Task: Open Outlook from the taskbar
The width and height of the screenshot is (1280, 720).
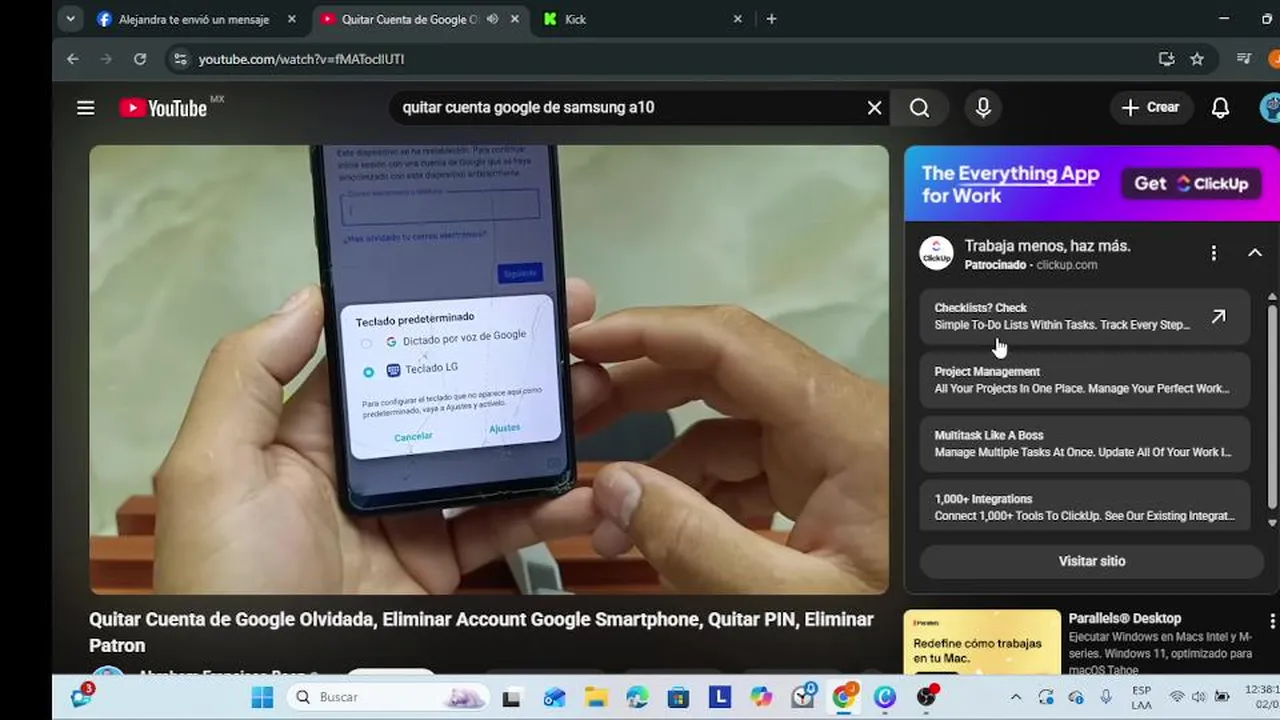Action: click(554, 697)
